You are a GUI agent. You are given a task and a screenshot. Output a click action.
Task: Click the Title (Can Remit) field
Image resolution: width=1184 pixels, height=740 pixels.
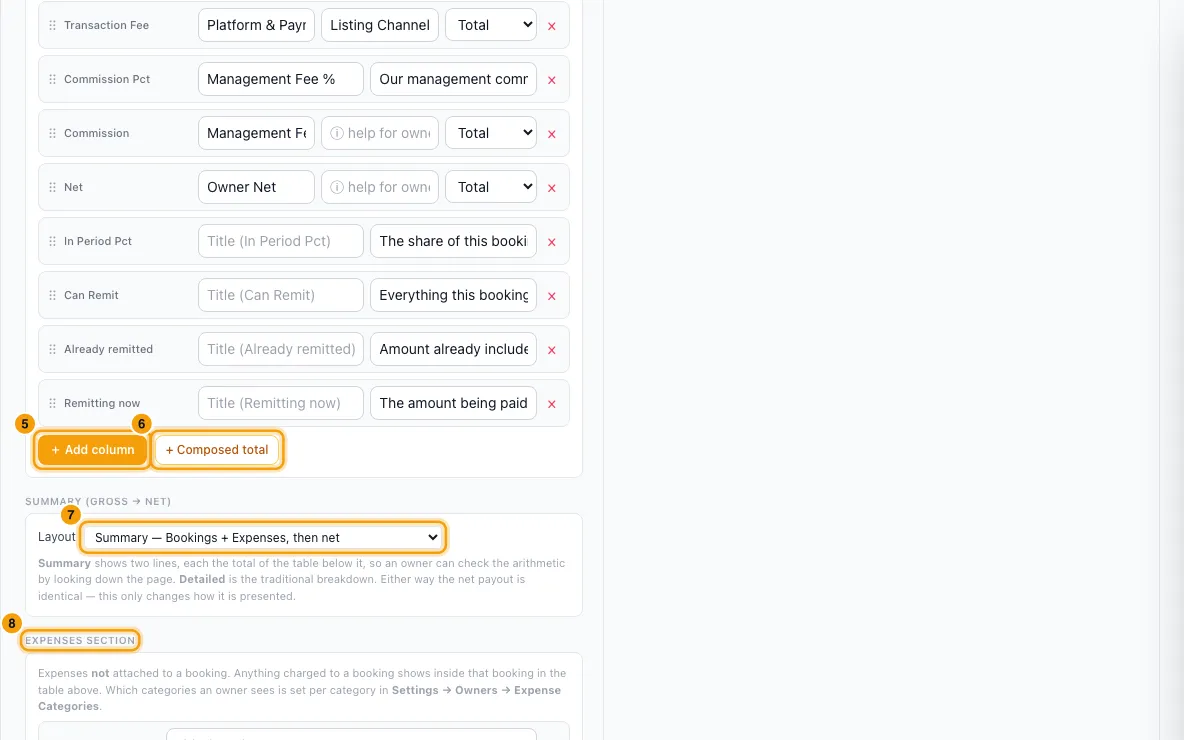(281, 295)
